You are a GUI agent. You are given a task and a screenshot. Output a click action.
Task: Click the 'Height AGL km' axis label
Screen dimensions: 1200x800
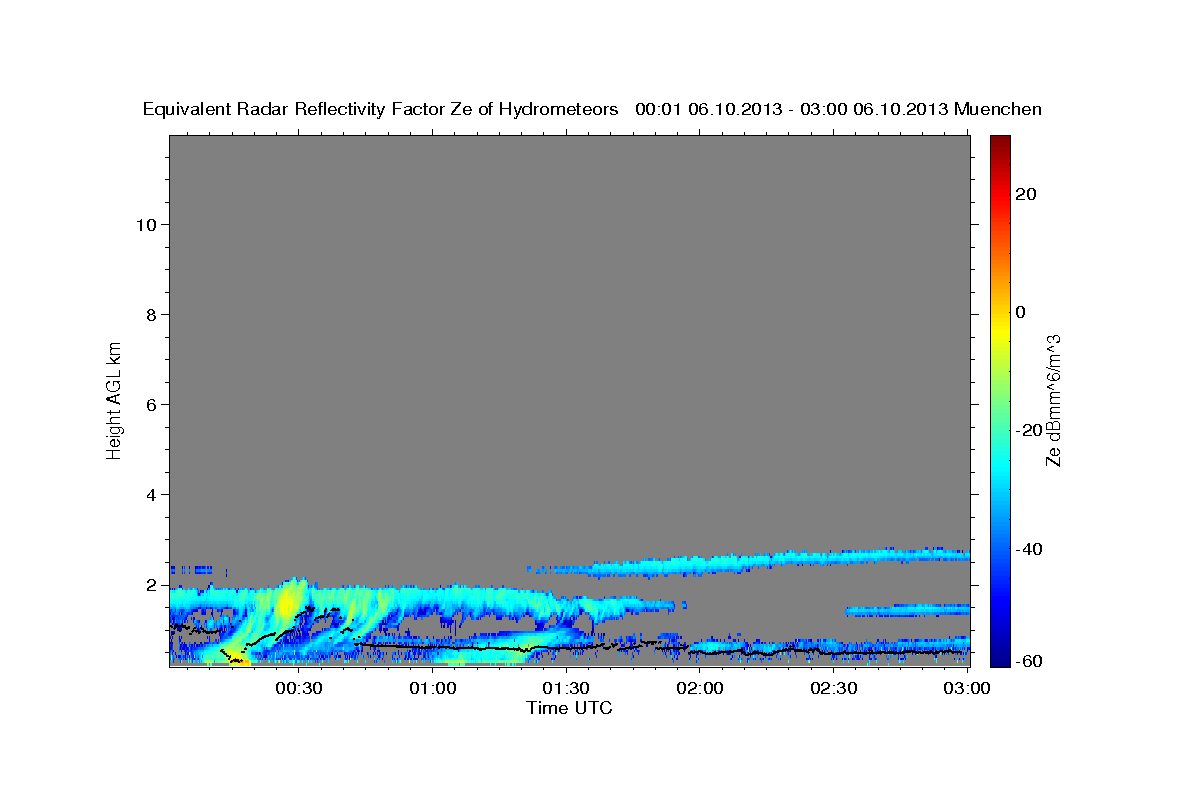pyautogui.click(x=114, y=399)
